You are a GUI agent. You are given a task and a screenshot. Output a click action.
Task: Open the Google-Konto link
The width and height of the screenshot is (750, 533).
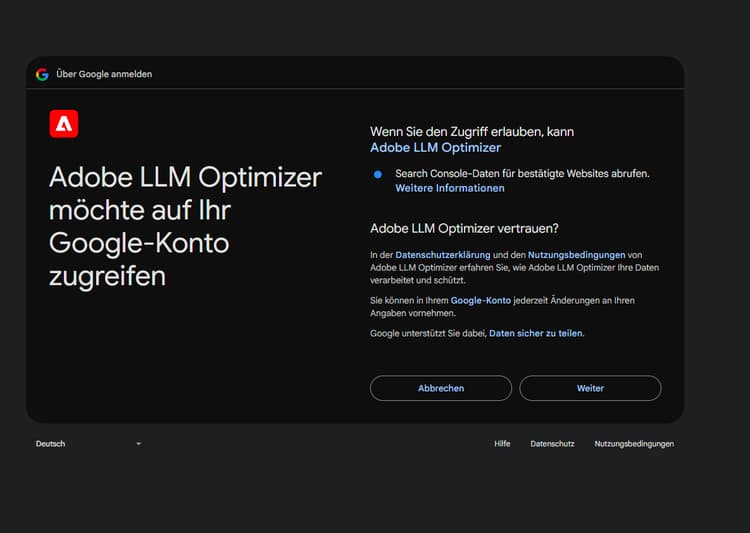(x=481, y=300)
